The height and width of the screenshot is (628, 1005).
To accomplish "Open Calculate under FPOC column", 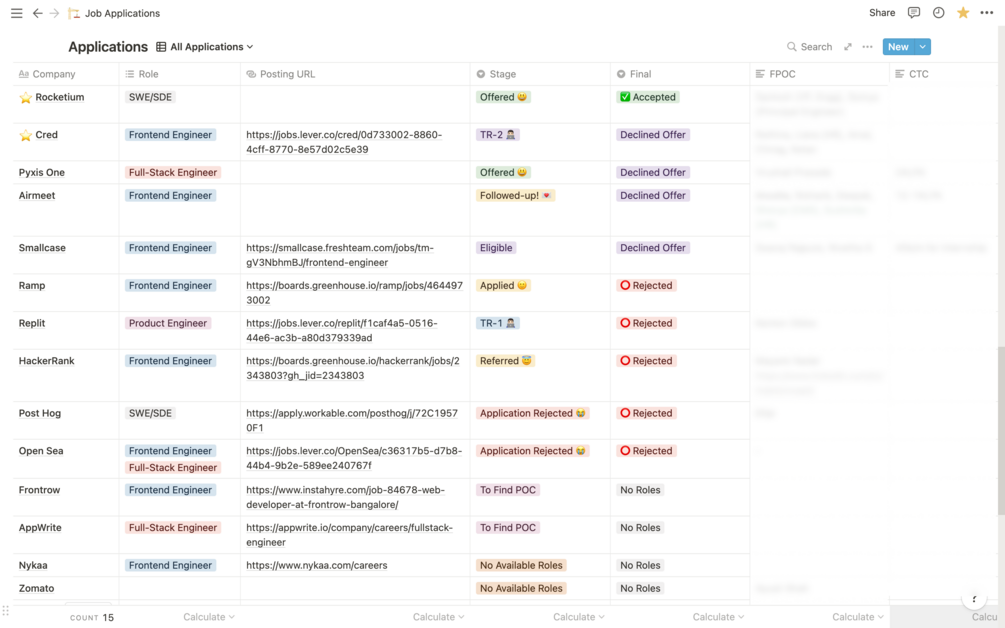I will (858, 617).
